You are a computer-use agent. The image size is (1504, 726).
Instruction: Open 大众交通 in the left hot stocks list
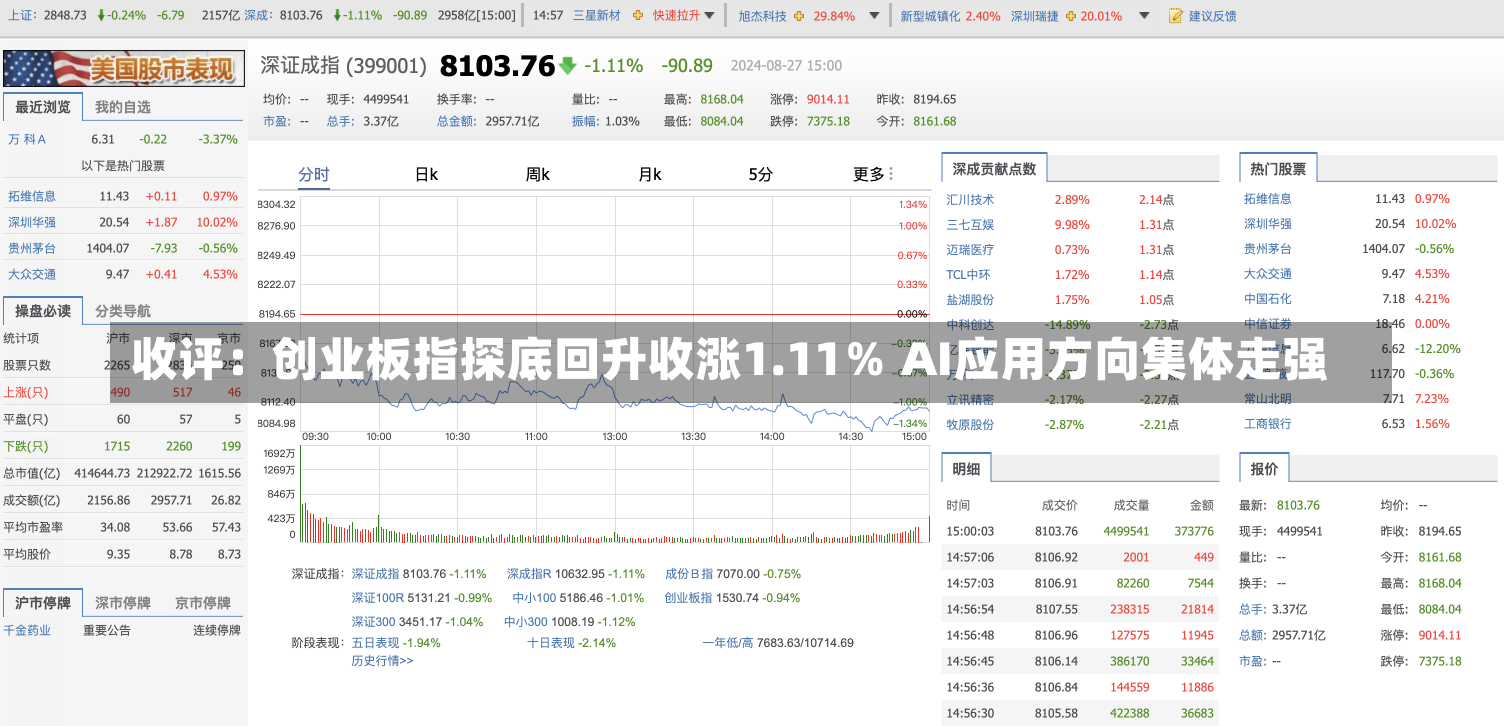32,274
